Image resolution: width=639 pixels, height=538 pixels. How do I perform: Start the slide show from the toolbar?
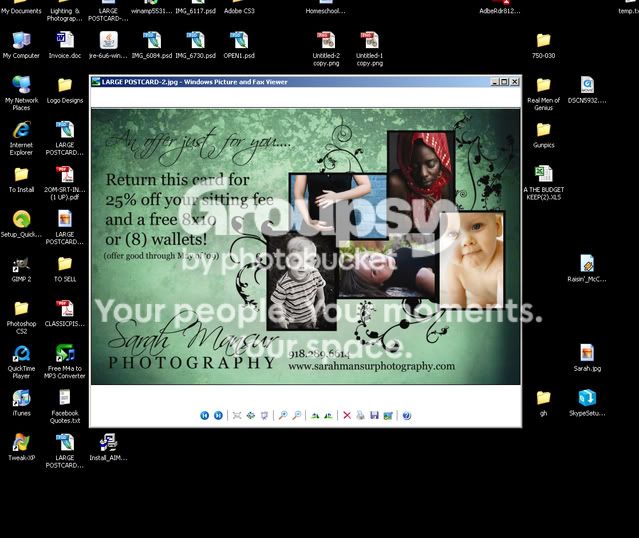click(x=264, y=415)
